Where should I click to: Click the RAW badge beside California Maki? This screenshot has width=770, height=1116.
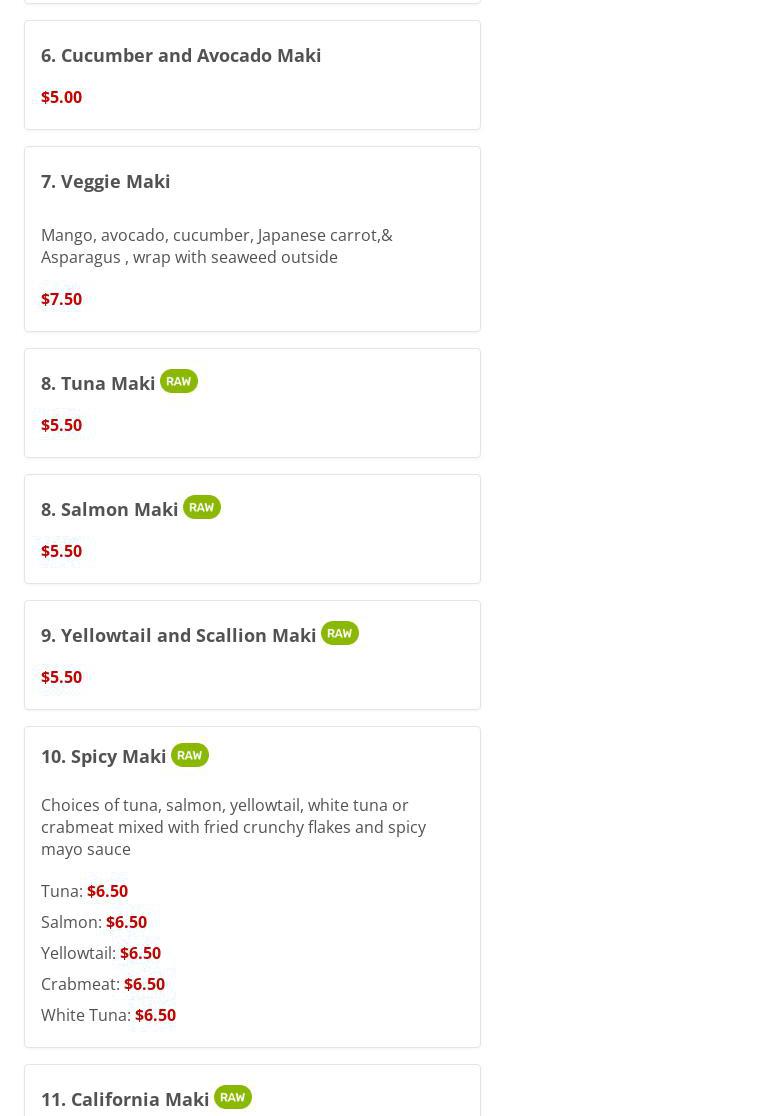[x=232, y=1097]
